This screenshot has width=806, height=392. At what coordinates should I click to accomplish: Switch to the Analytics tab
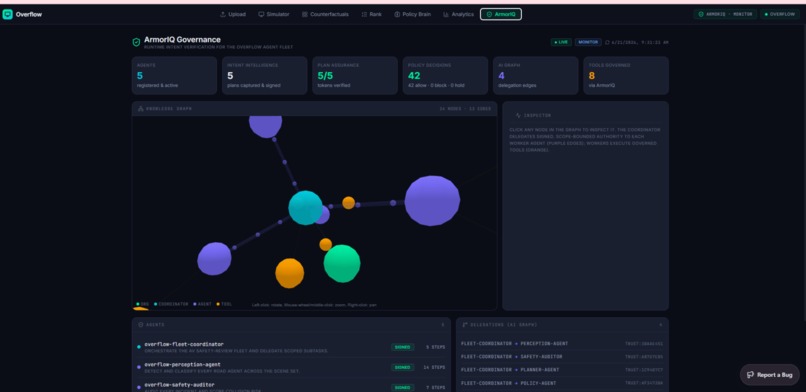(x=459, y=14)
